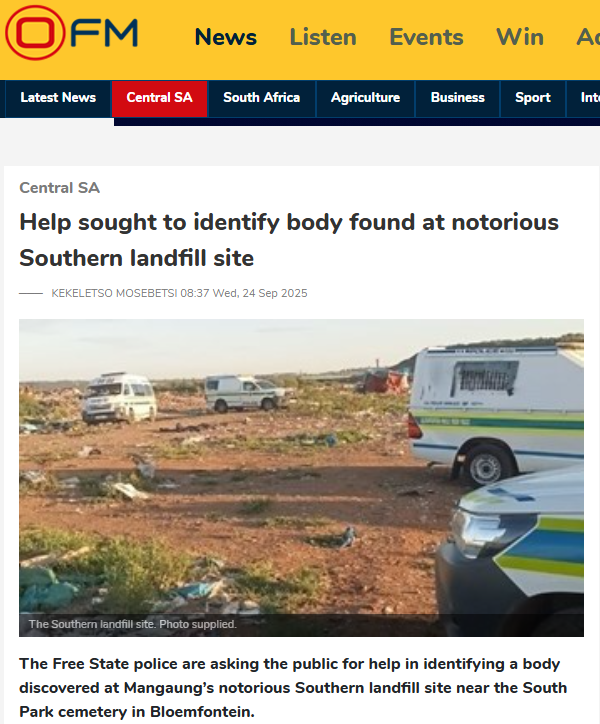Click the publication date 24 Sep 2025
Viewport: 600px width, 724px height.
tap(275, 293)
